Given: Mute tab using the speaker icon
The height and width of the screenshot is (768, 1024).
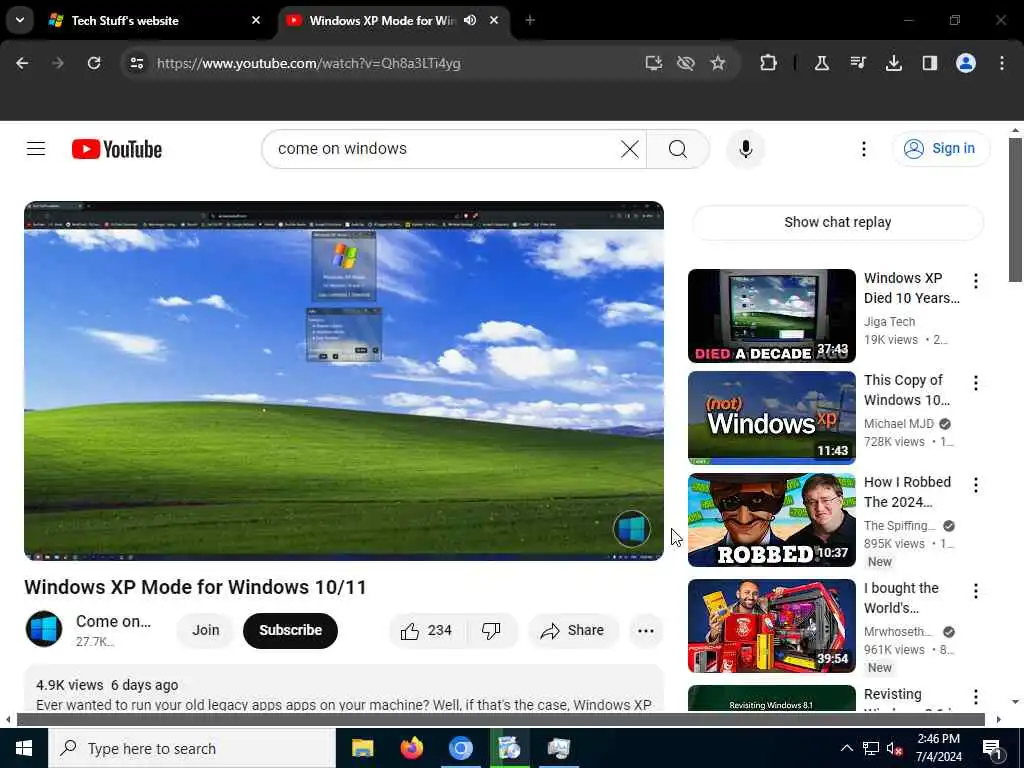Looking at the screenshot, I should (x=470, y=20).
